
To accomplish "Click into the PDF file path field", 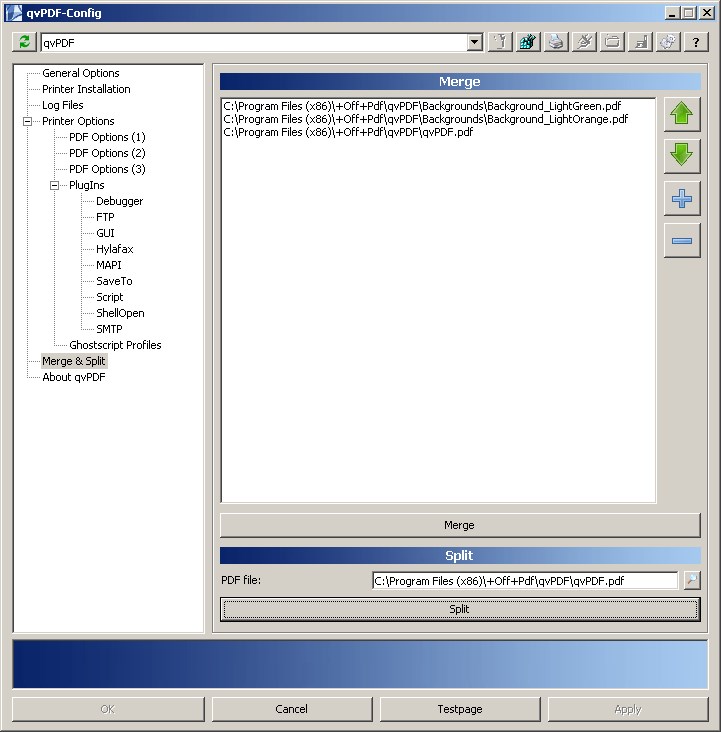I will (525, 581).
